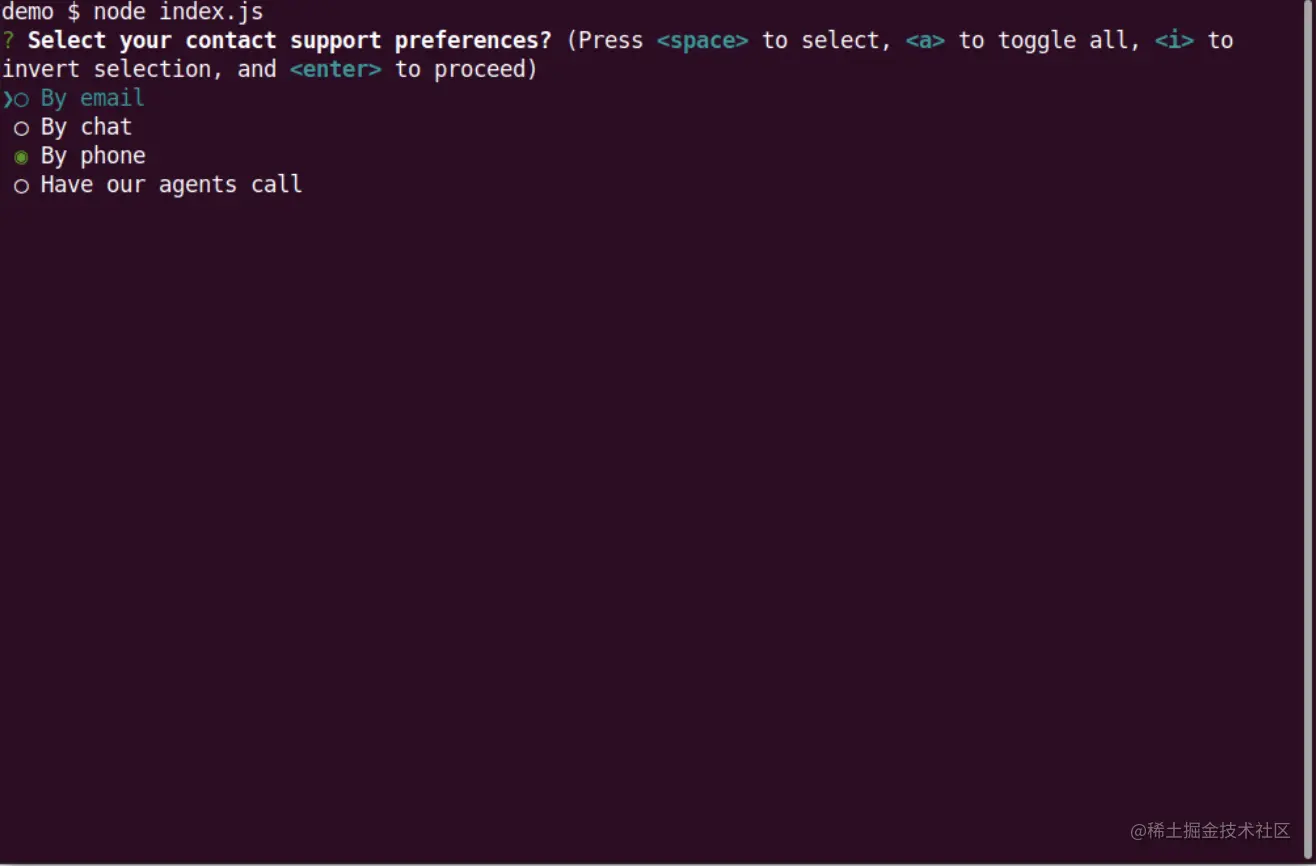Toggle the Have our agents call circle
The image size is (1316, 866).
pos(21,186)
